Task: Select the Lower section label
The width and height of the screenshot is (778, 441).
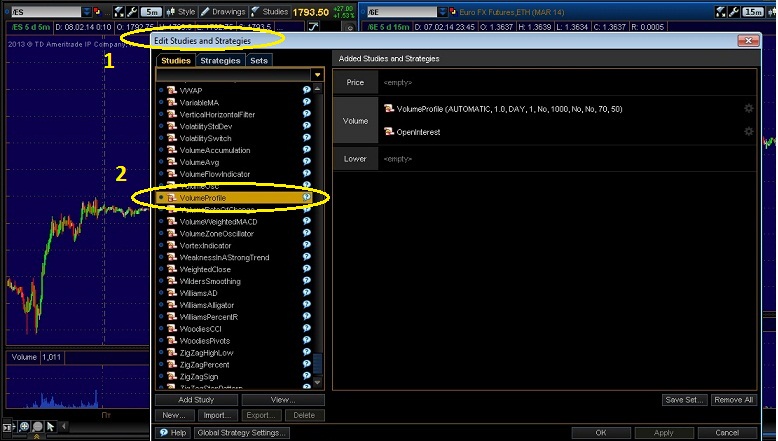Action: [x=355, y=159]
